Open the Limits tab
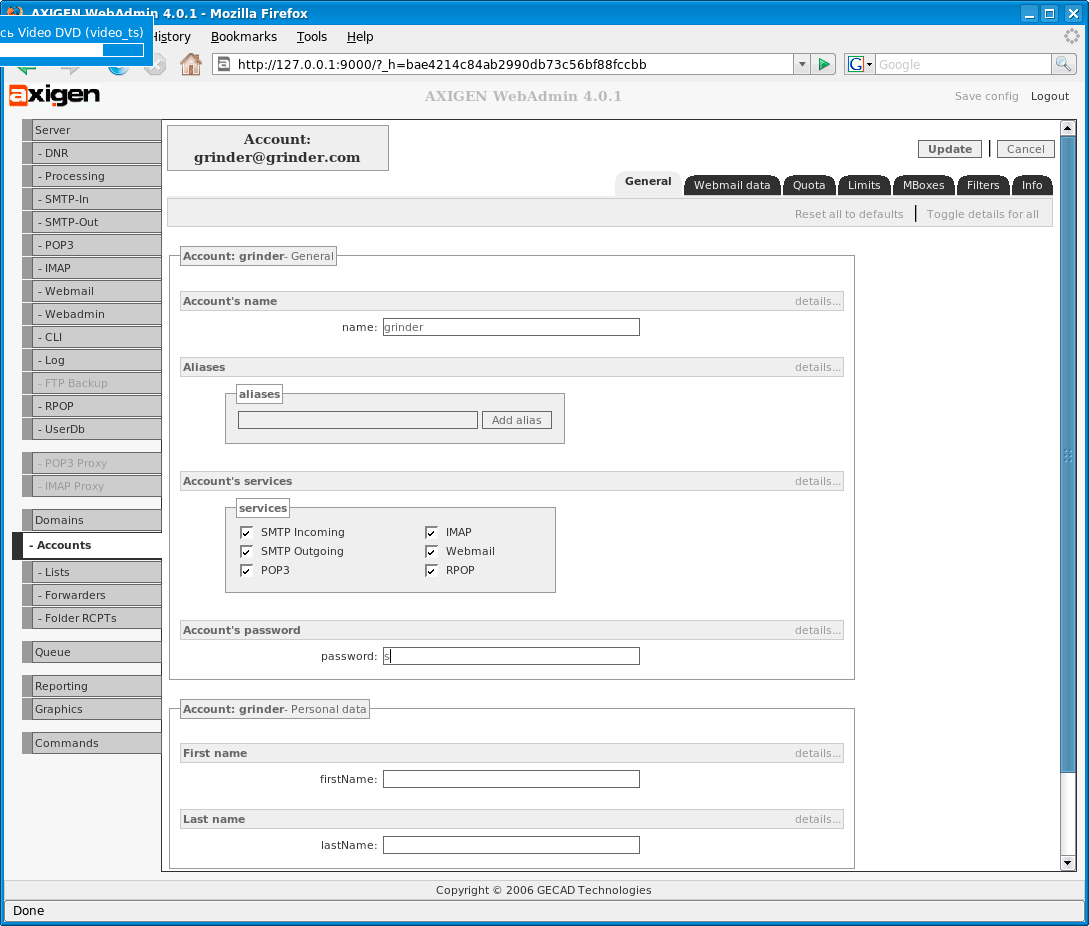1089x926 pixels. tap(864, 185)
